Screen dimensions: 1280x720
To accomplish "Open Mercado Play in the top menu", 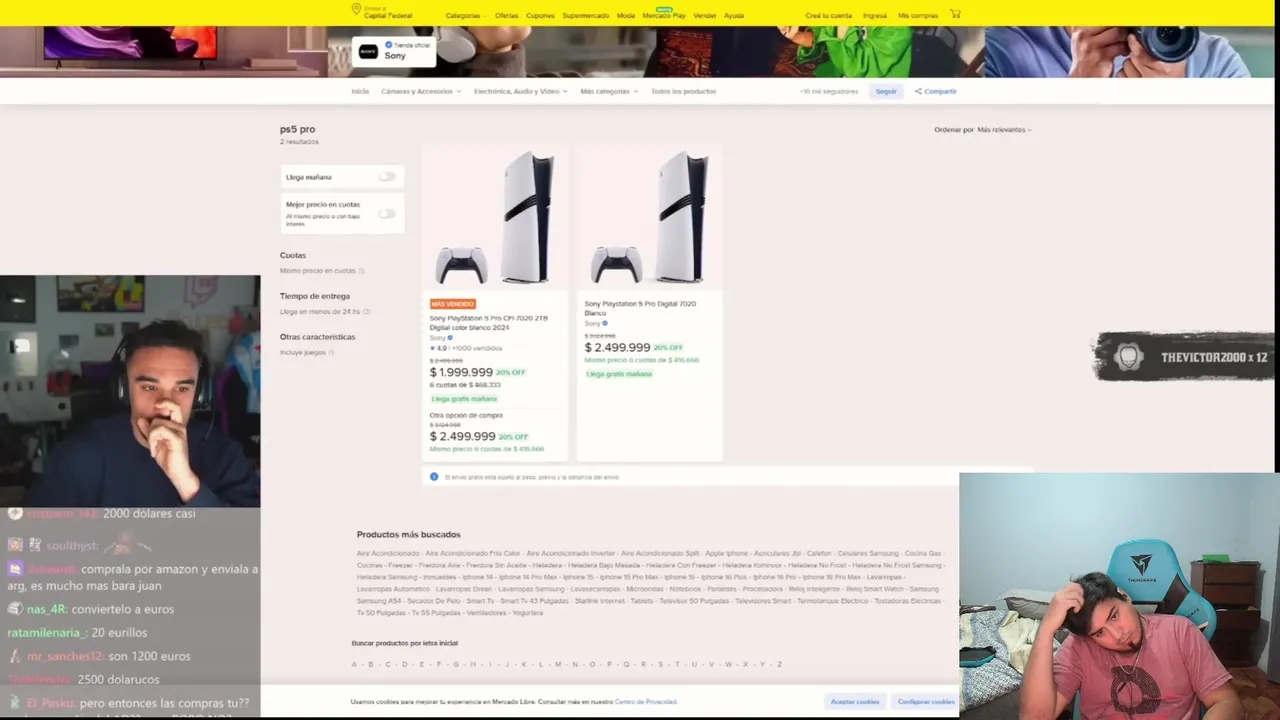I will 664,16.
